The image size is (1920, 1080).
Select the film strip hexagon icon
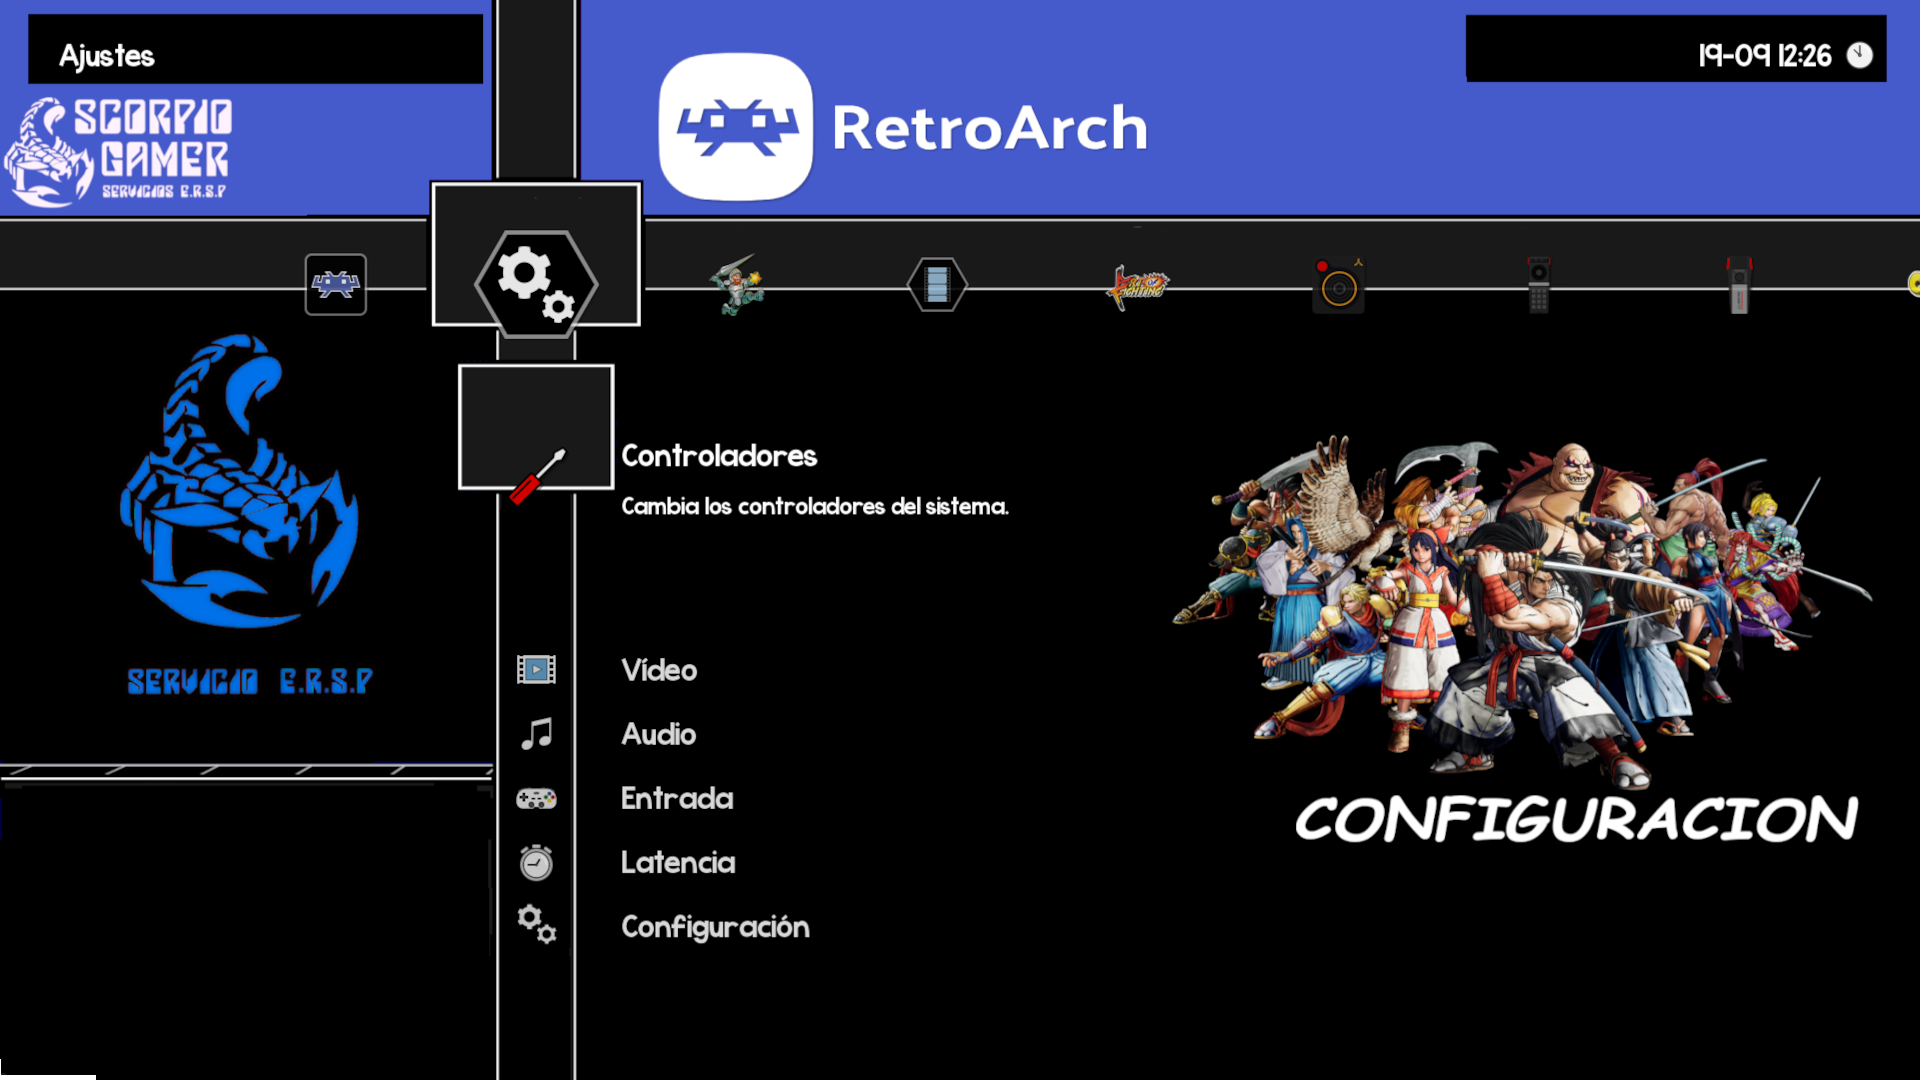[937, 285]
